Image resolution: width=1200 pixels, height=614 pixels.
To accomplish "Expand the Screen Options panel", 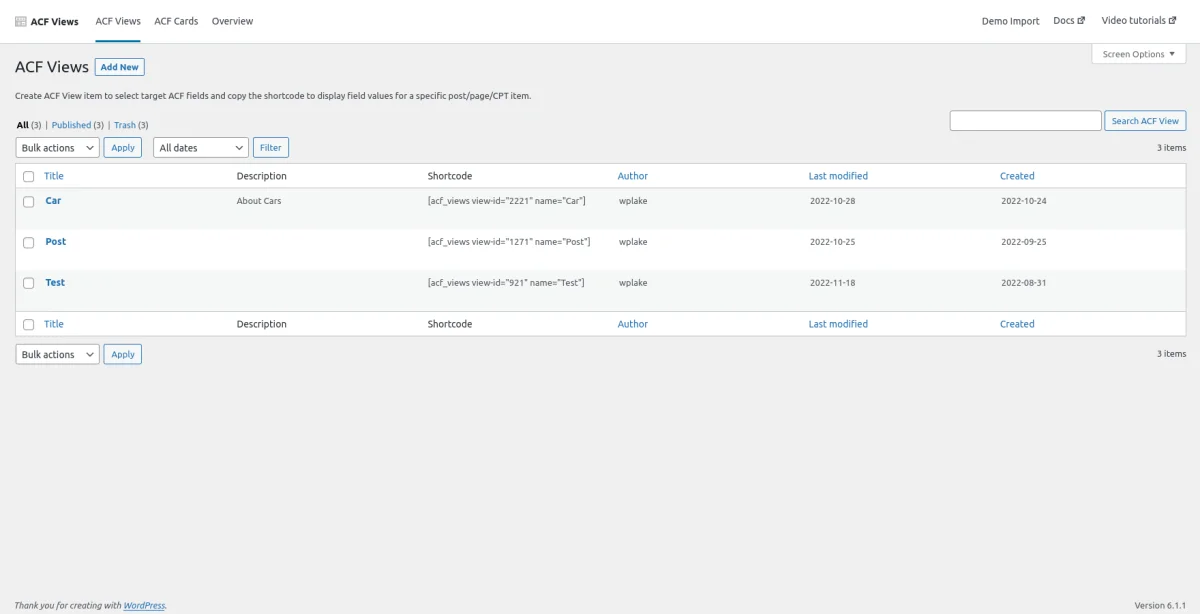I will (x=1139, y=54).
